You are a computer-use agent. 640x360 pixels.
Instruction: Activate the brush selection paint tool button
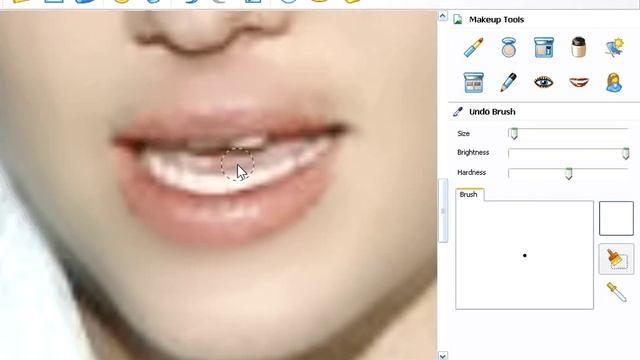pos(616,259)
